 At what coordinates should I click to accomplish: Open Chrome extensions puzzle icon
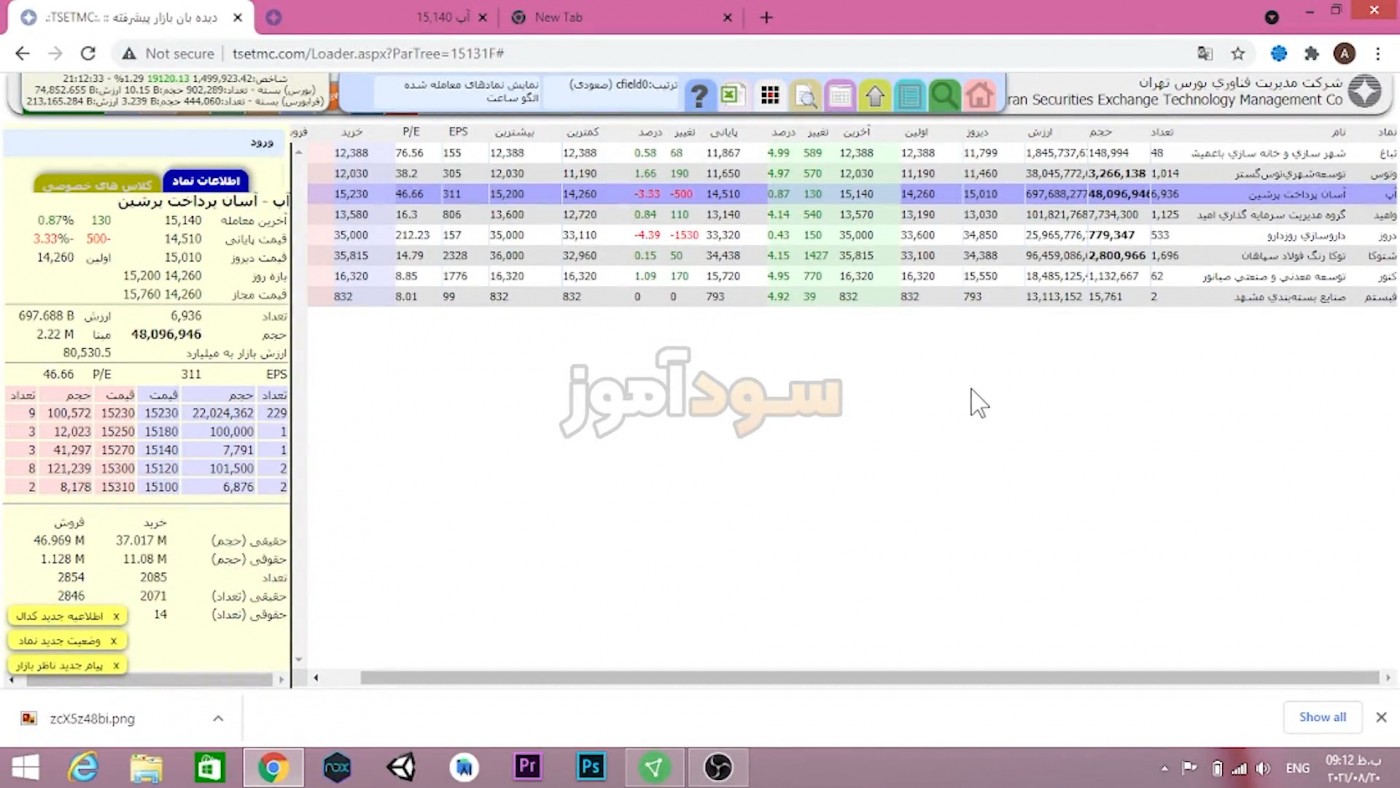pyautogui.click(x=1312, y=54)
